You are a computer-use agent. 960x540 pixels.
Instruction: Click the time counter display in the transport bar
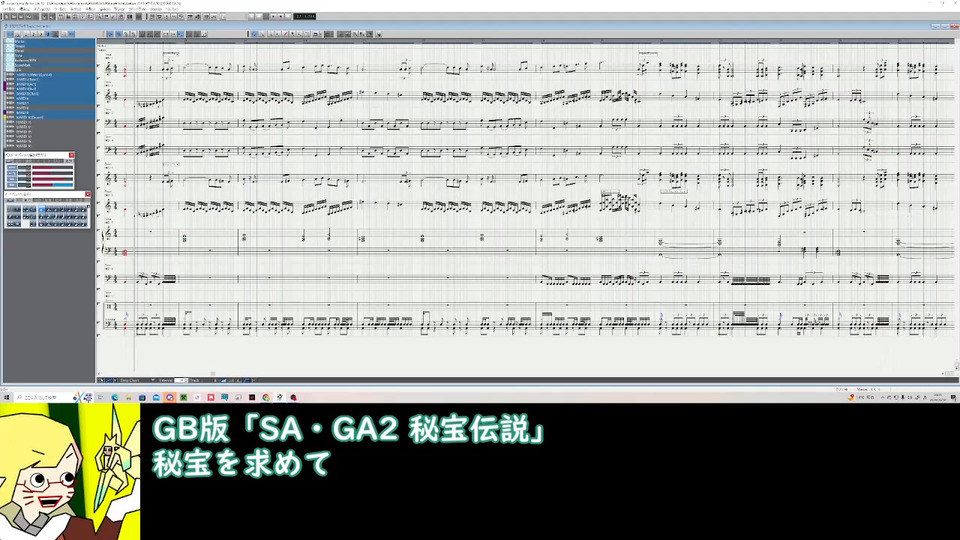click(x=304, y=17)
